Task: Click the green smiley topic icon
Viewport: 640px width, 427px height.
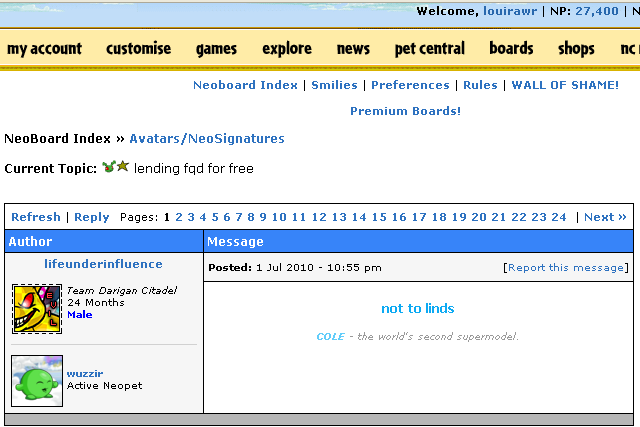Action: pos(109,167)
